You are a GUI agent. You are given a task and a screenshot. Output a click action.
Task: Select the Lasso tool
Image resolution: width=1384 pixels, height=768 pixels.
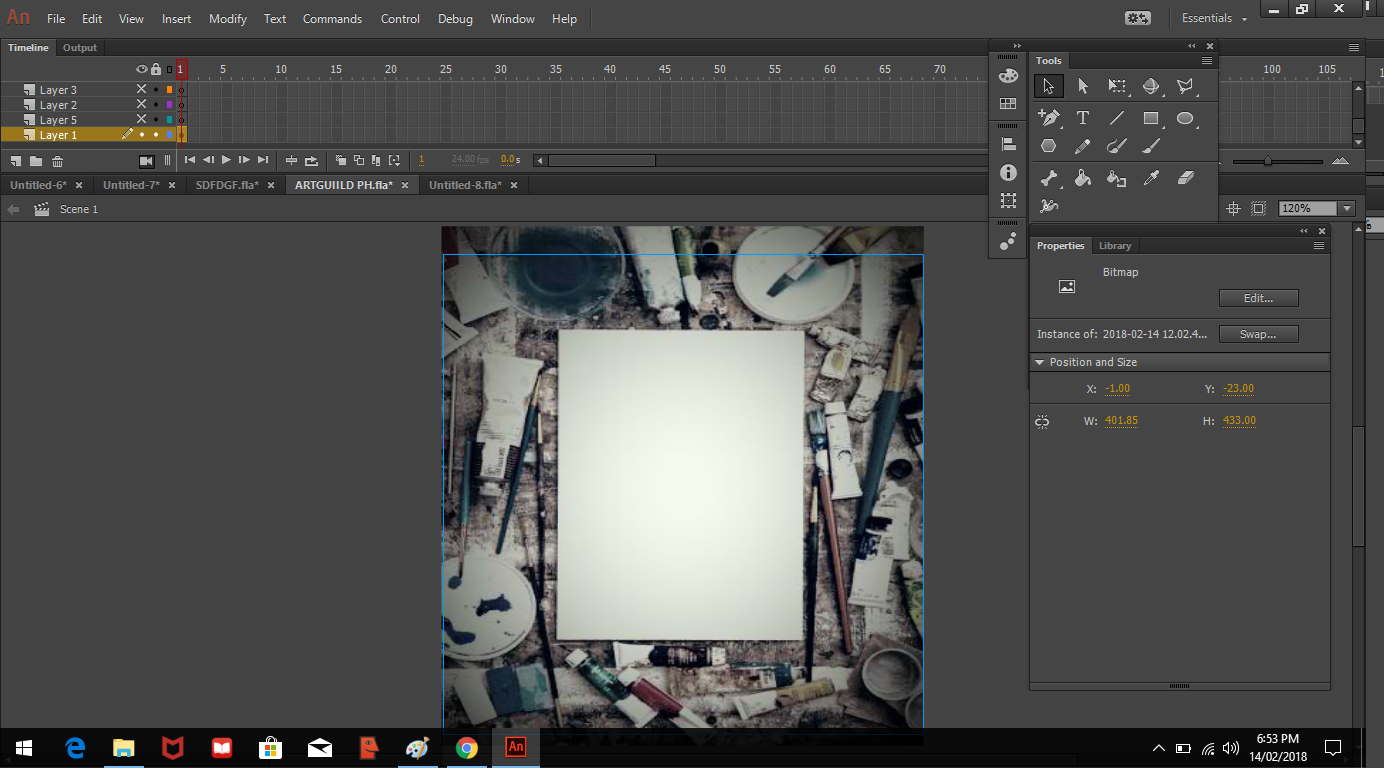(1185, 87)
